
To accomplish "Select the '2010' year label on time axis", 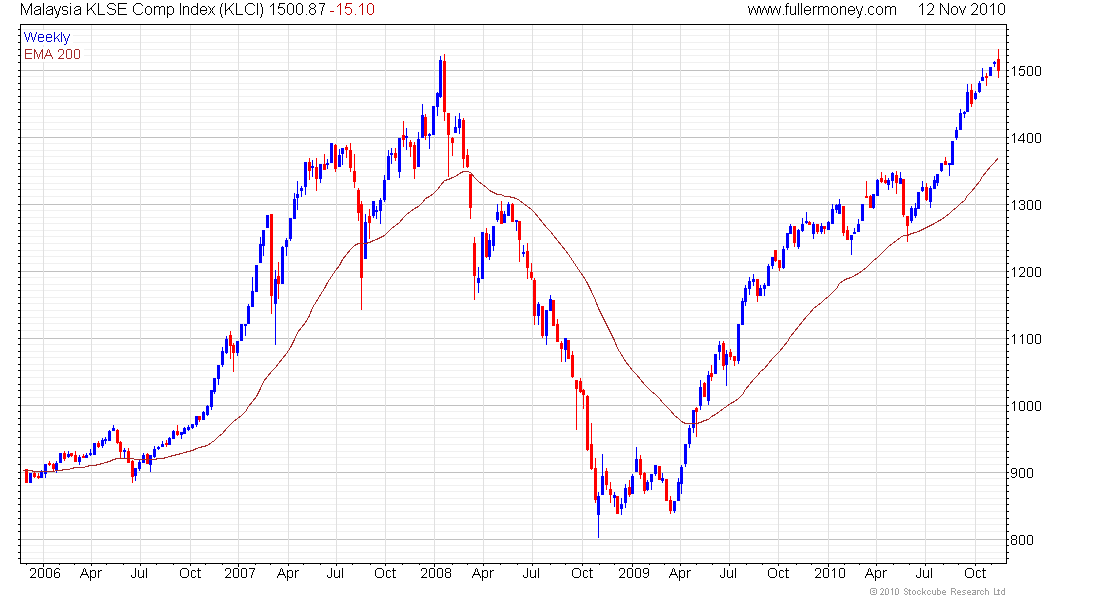I will [830, 573].
